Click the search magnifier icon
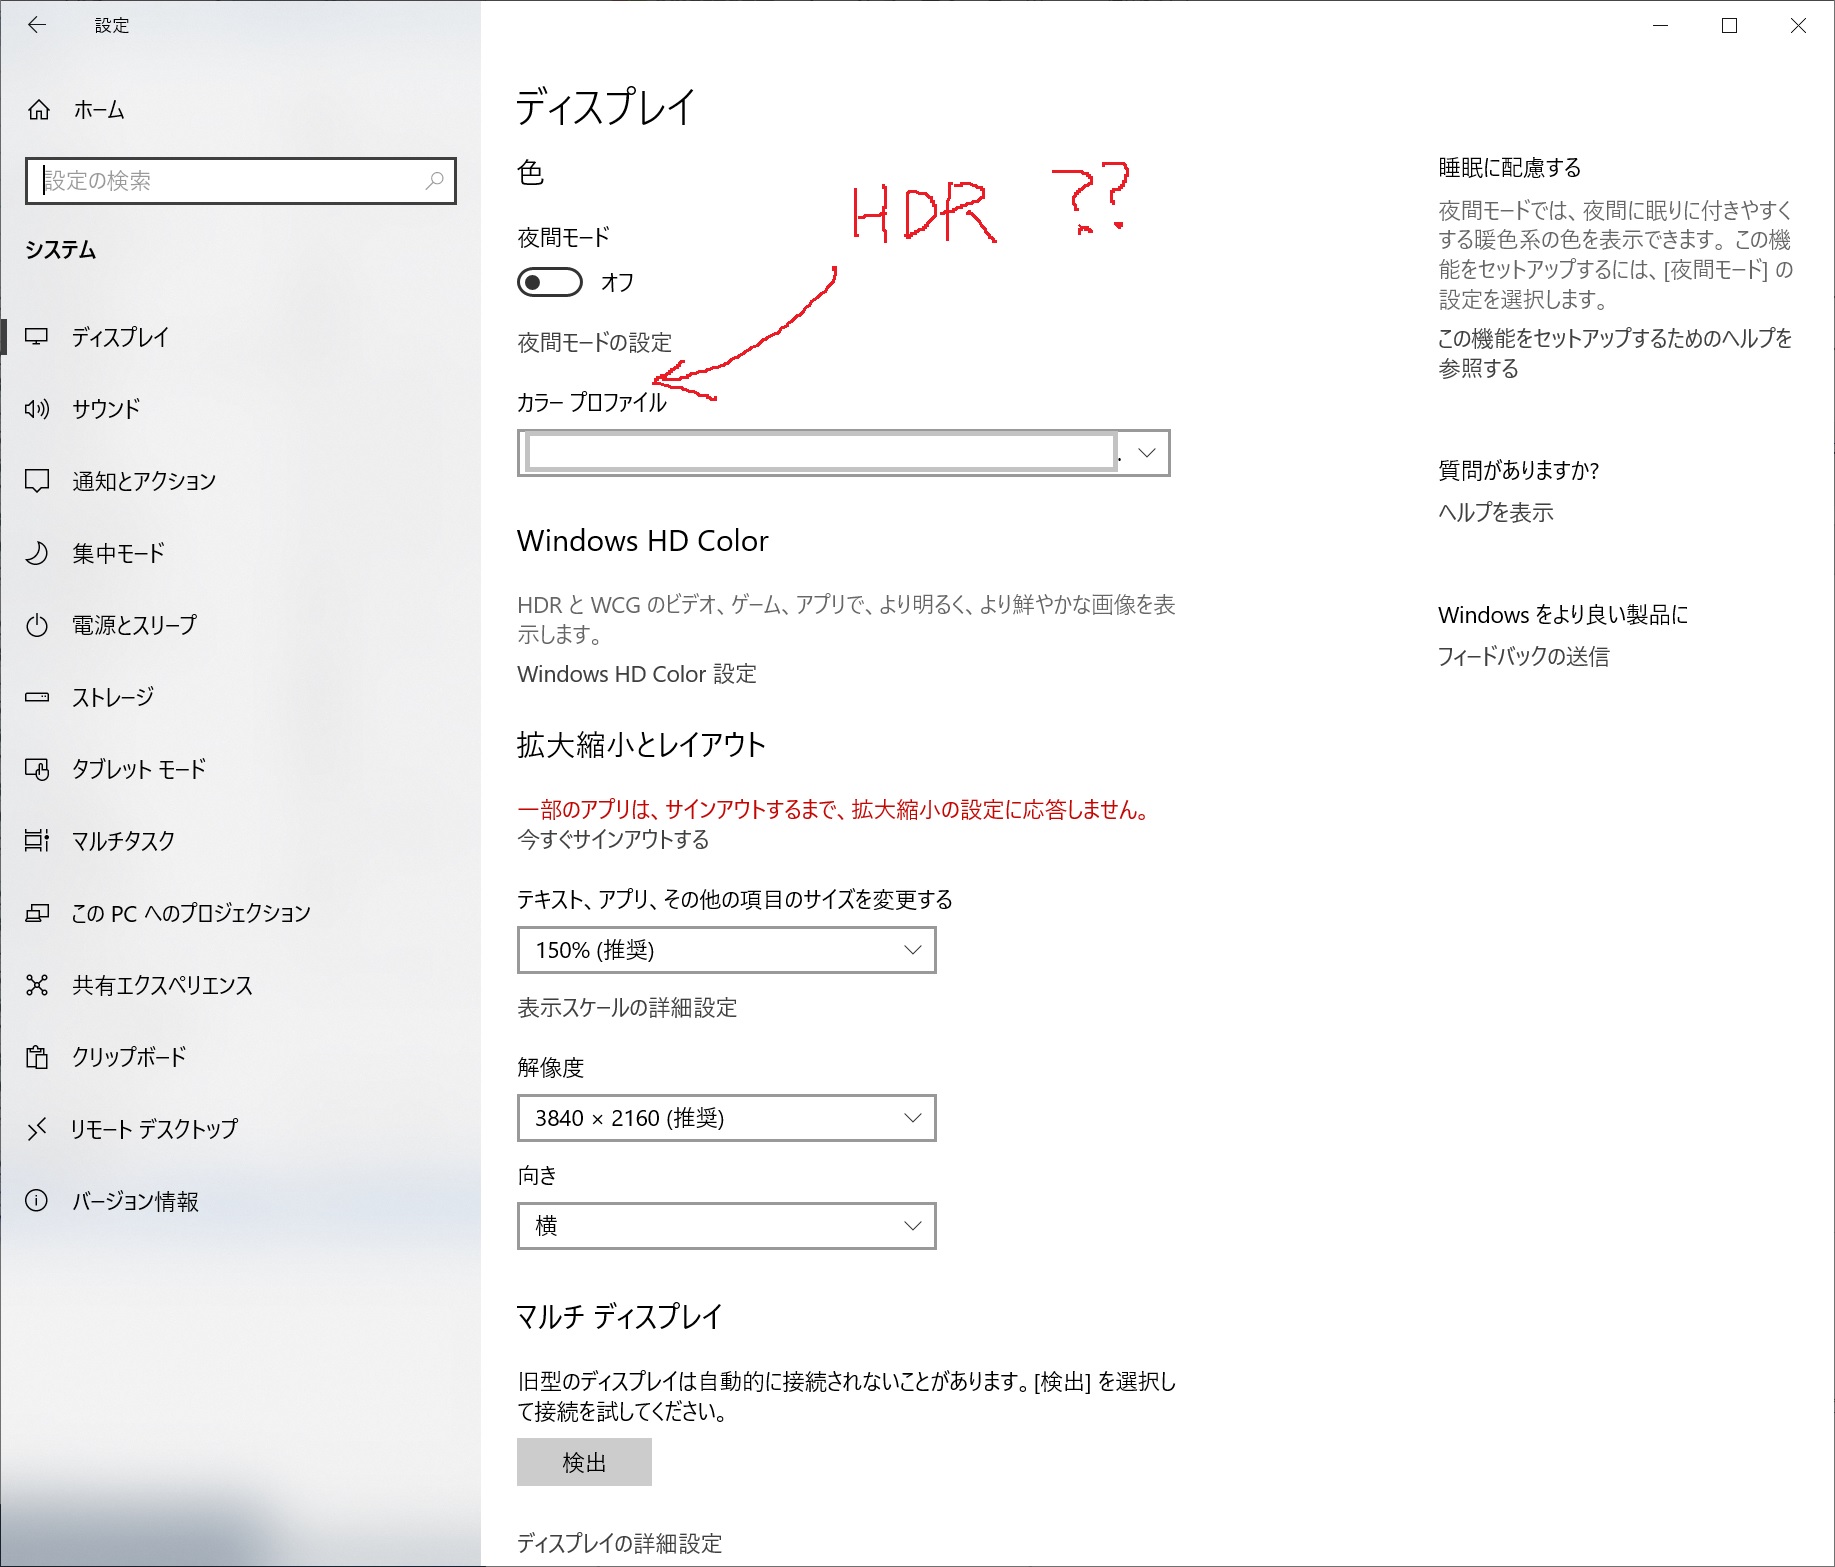 434,181
